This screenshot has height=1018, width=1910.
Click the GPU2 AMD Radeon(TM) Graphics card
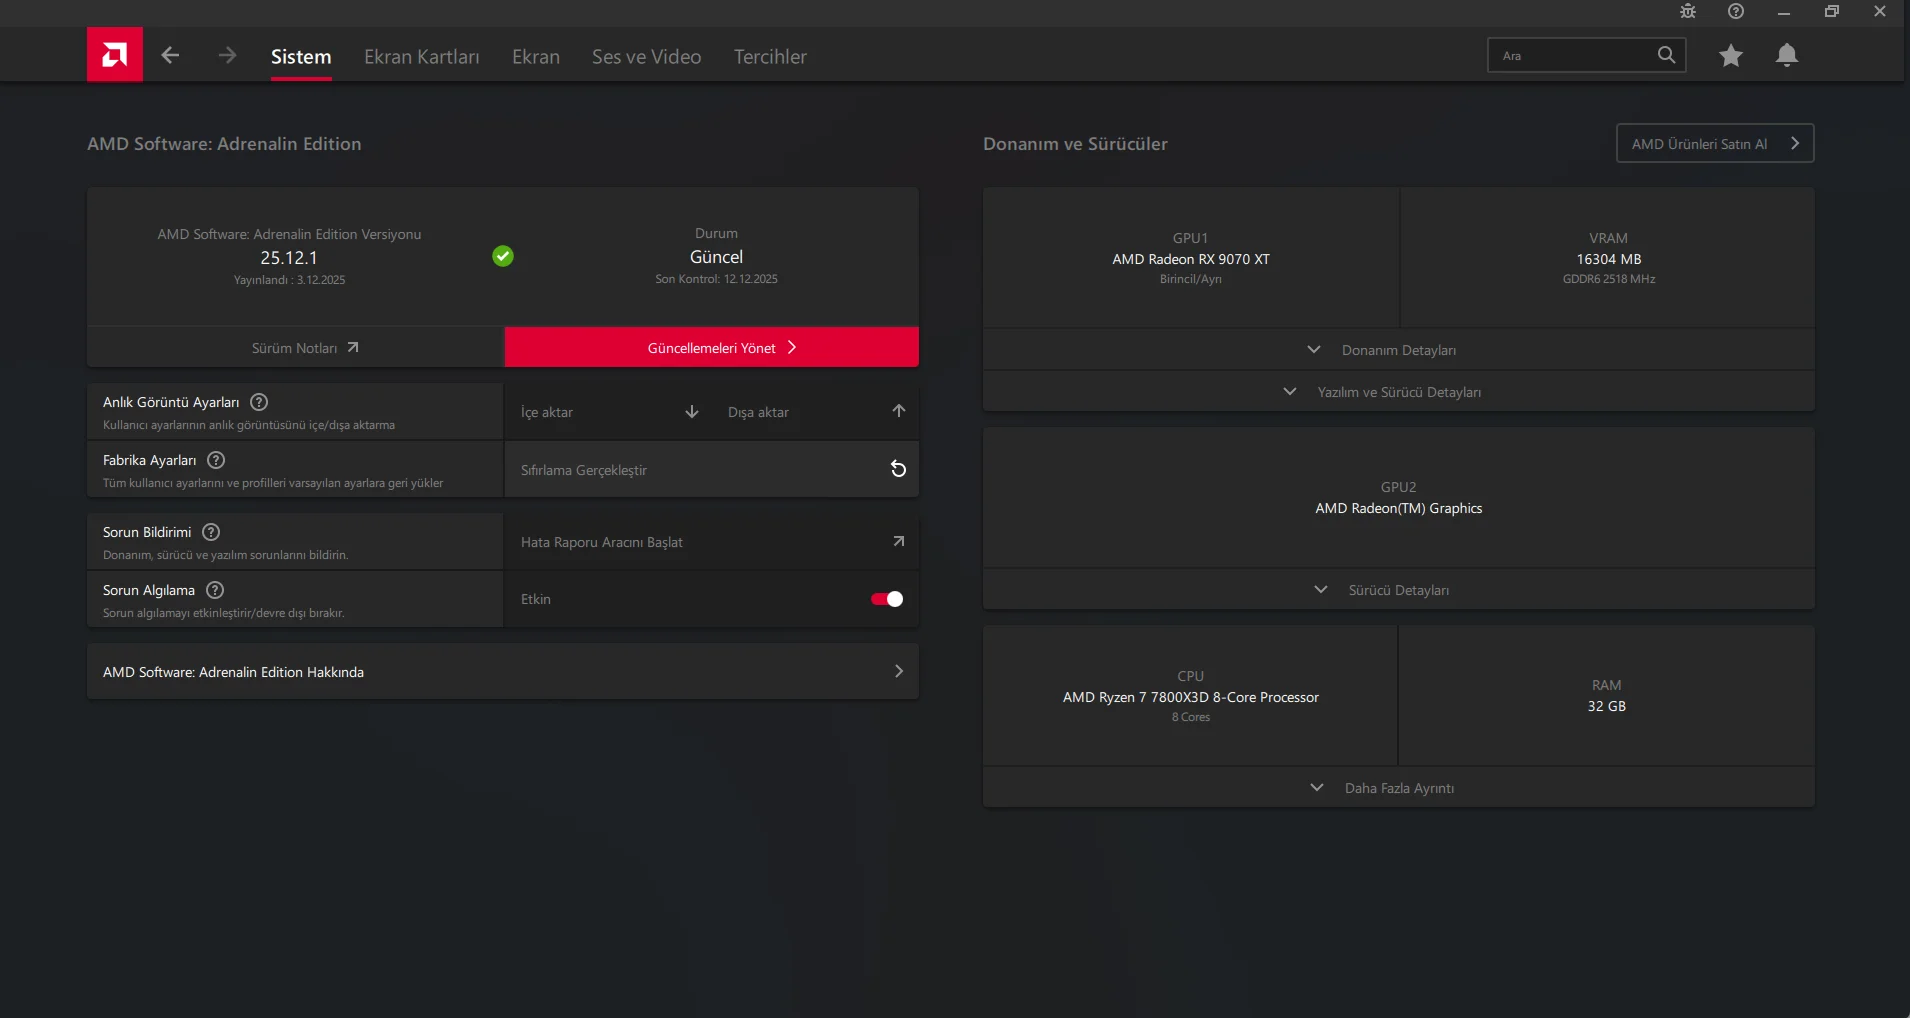tap(1398, 498)
